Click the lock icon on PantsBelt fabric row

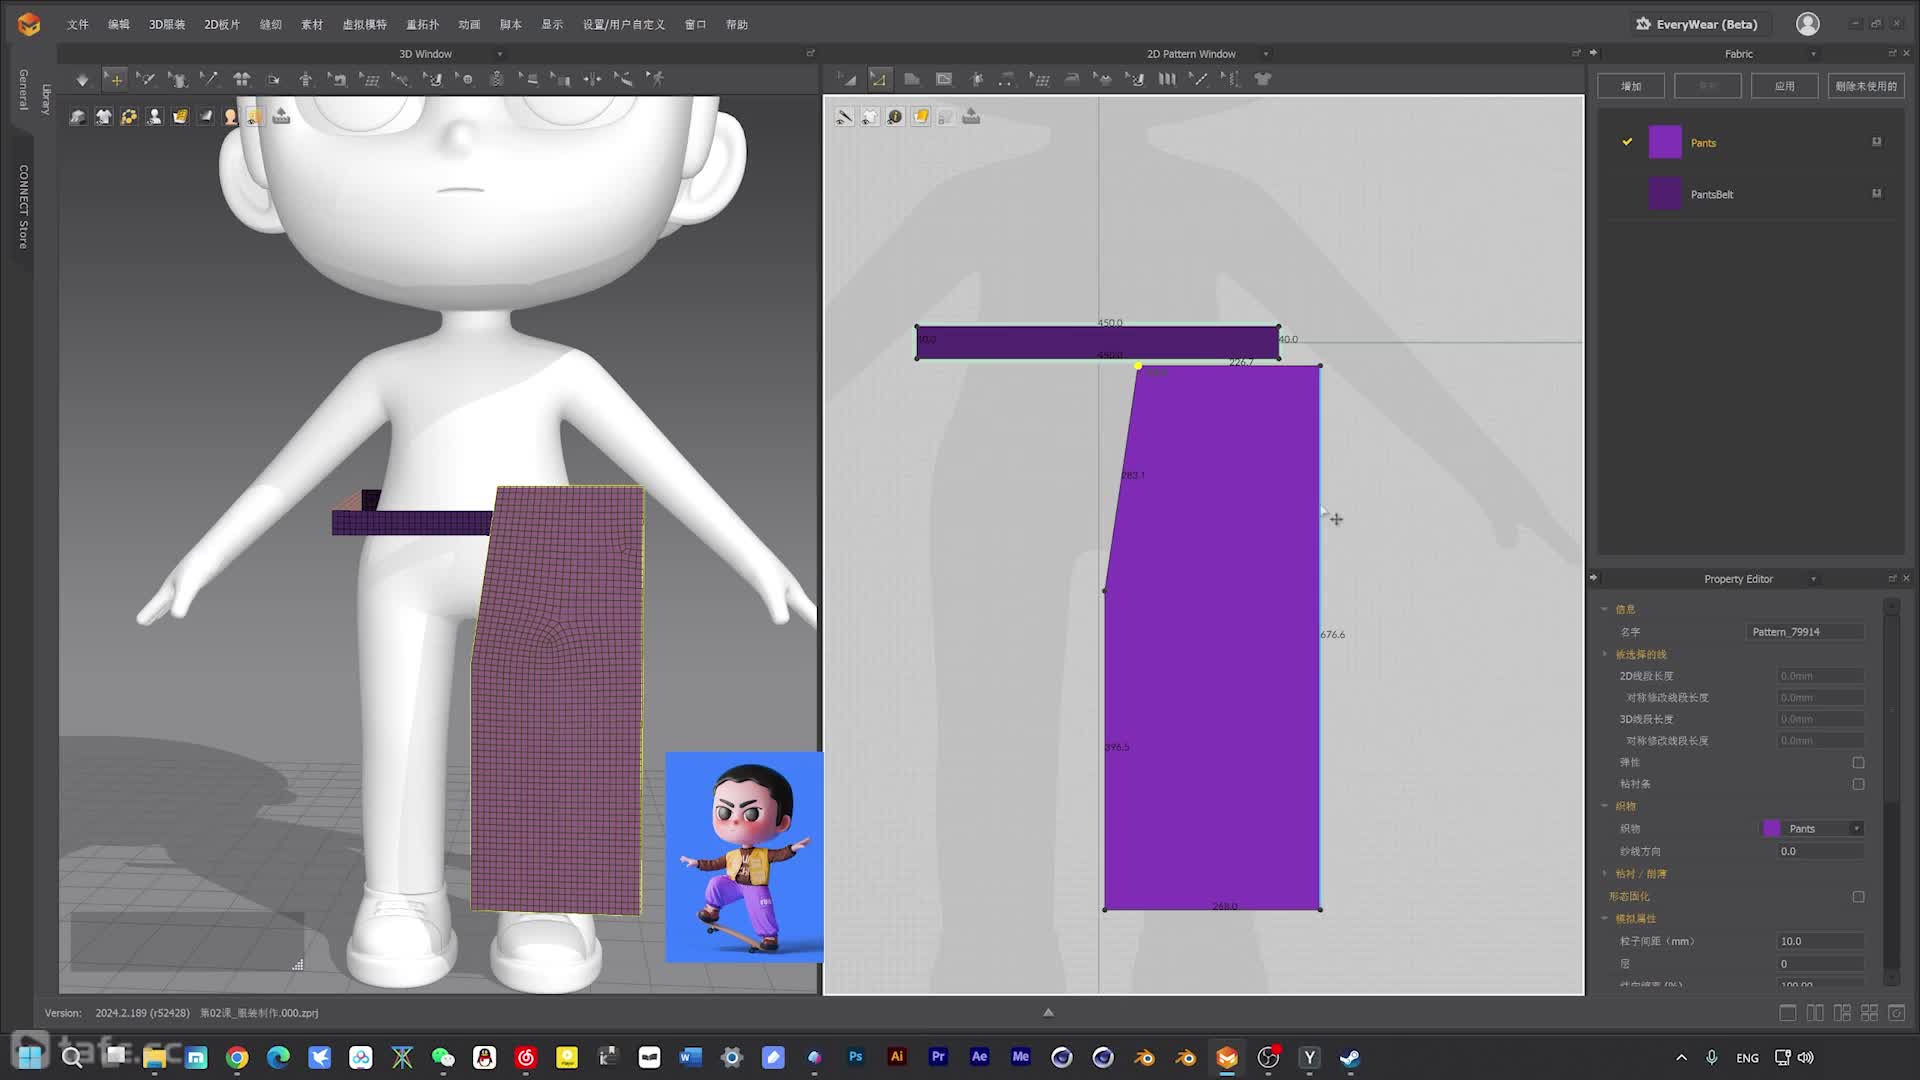pyautogui.click(x=1877, y=193)
